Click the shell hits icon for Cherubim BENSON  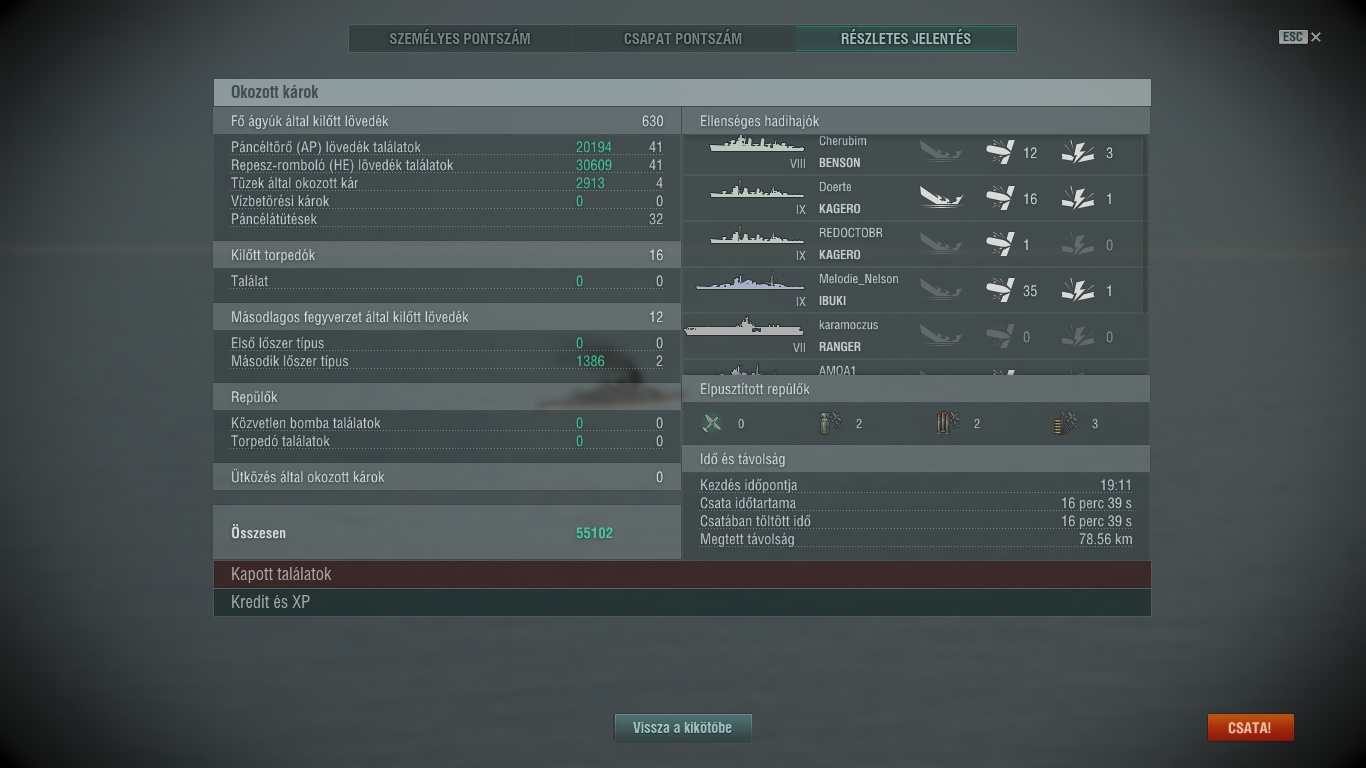[1000, 152]
